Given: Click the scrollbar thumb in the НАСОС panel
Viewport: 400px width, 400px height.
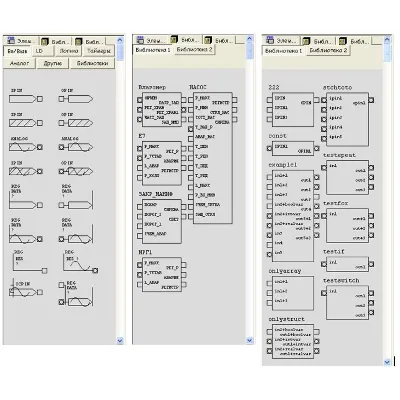Looking at the screenshot, I should point(250,50).
